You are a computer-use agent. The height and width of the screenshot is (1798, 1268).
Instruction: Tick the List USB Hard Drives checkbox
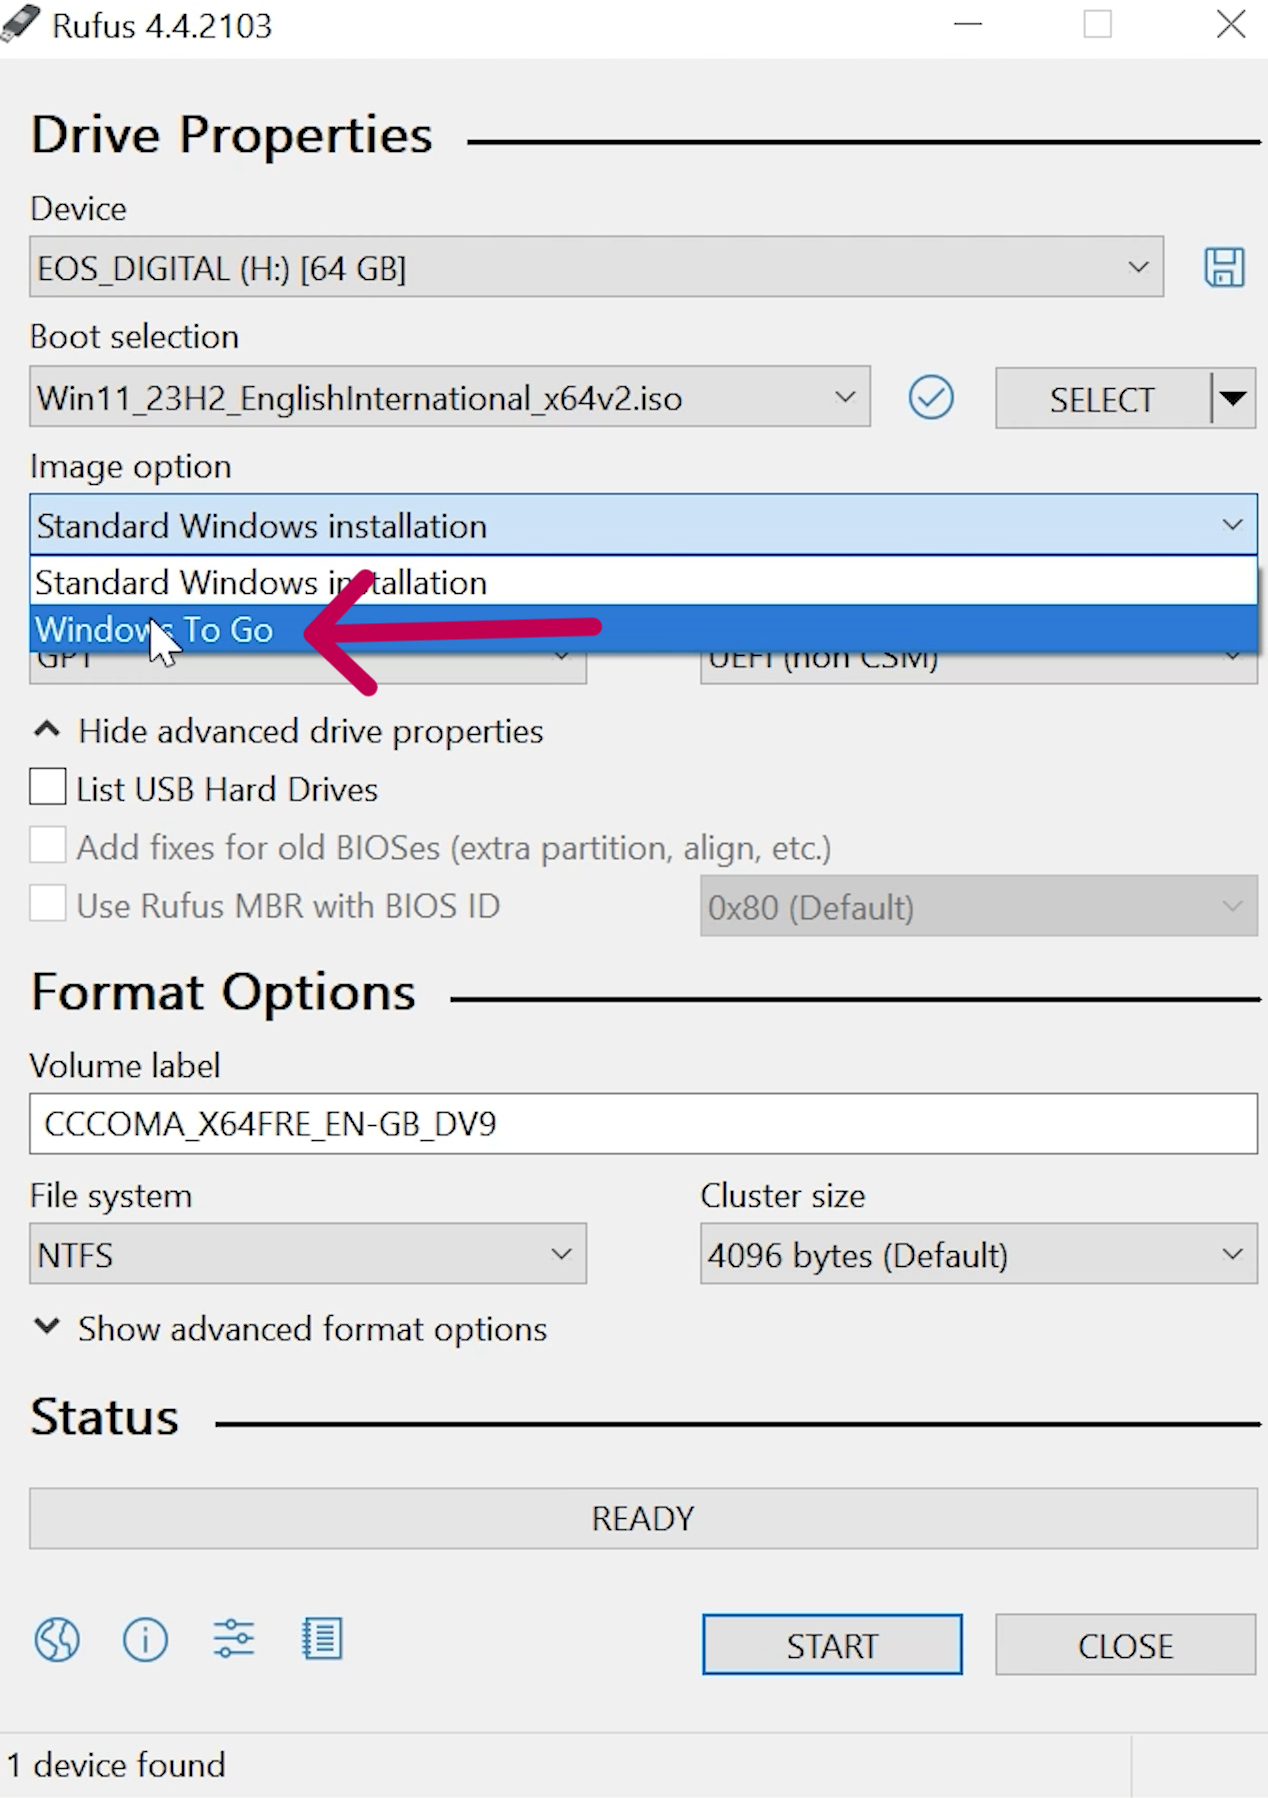48,788
